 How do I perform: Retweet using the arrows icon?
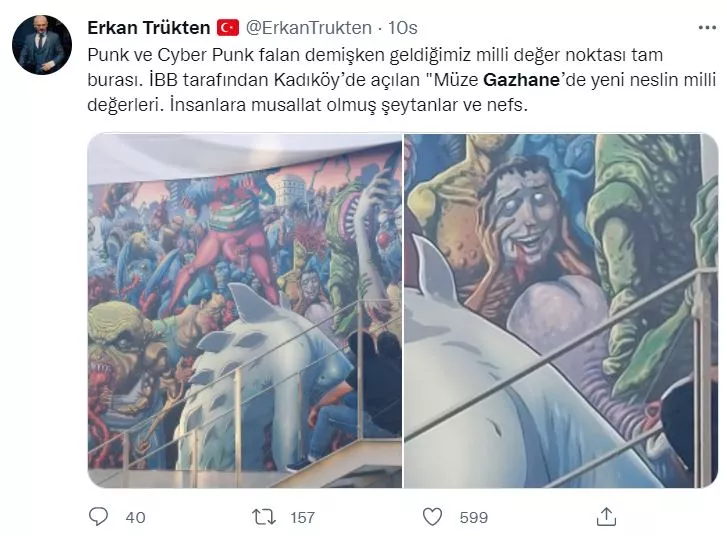pos(264,517)
